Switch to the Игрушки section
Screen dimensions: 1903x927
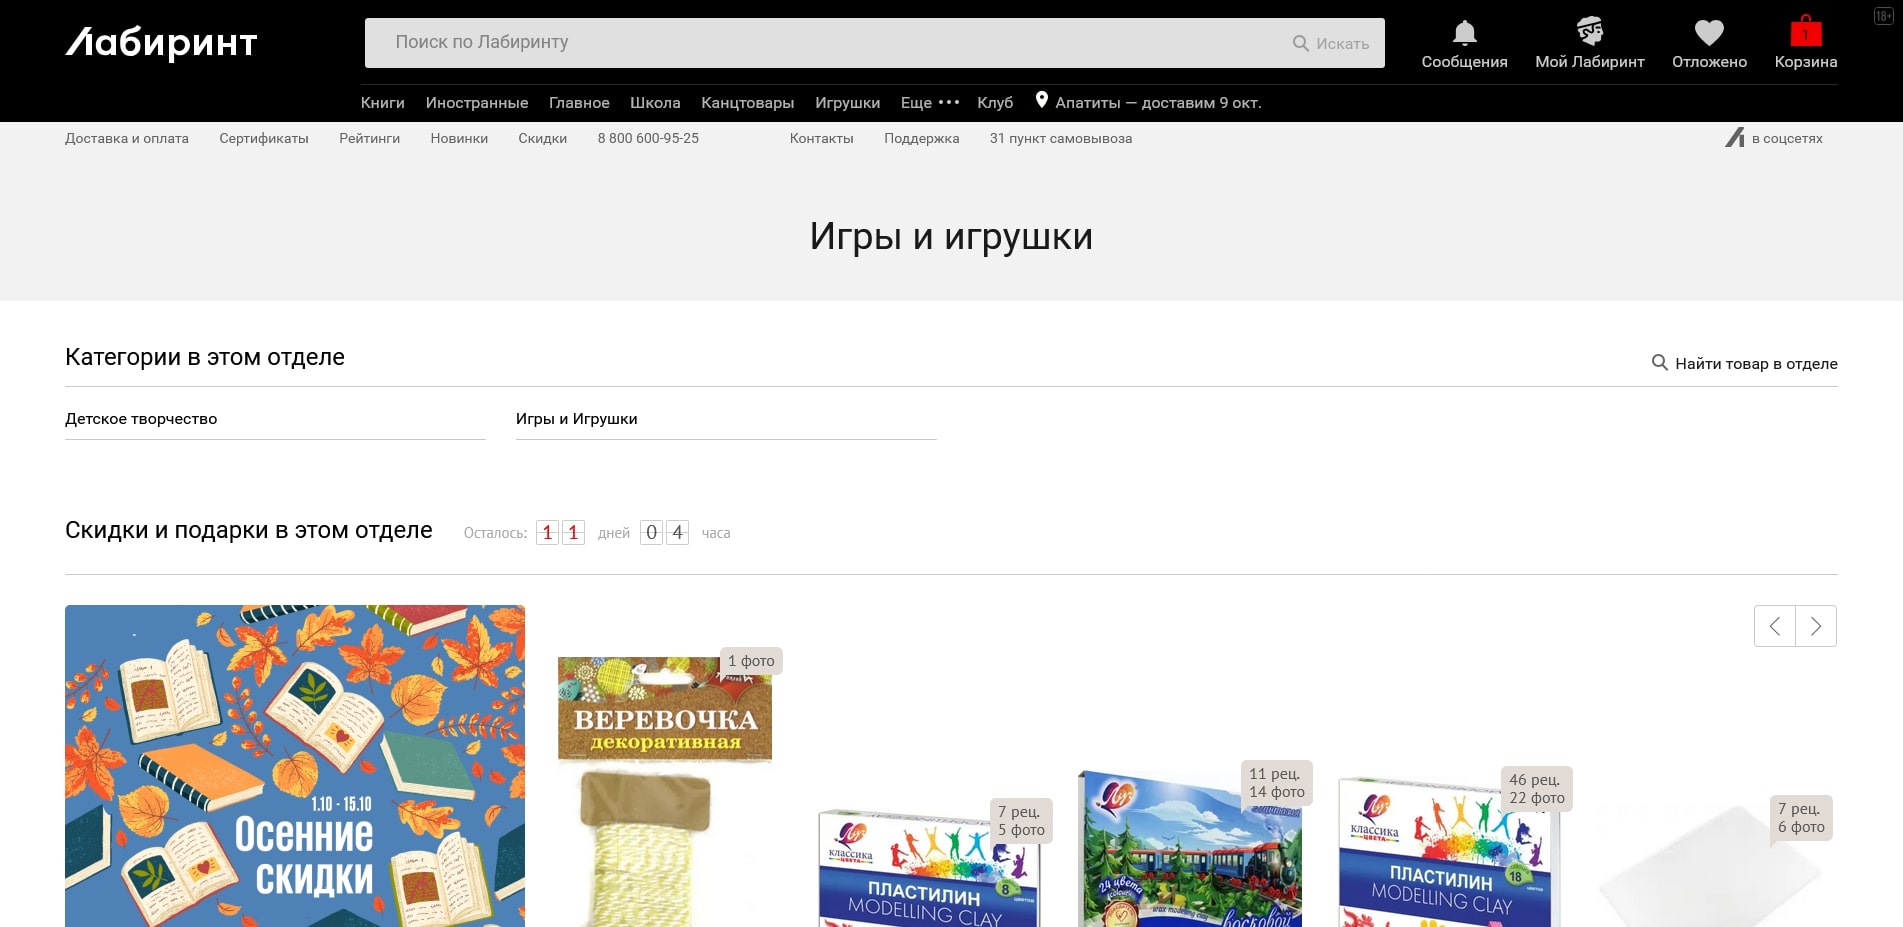[x=847, y=102]
